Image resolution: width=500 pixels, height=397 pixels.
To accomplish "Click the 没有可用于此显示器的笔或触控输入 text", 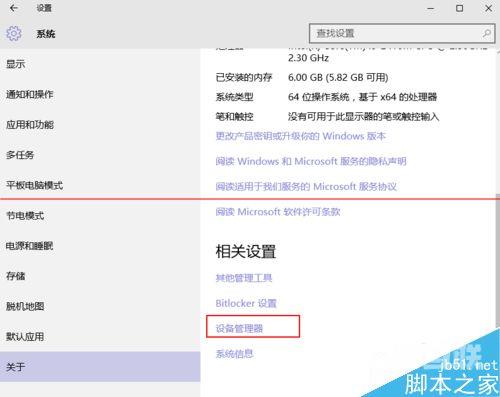I will tap(363, 117).
